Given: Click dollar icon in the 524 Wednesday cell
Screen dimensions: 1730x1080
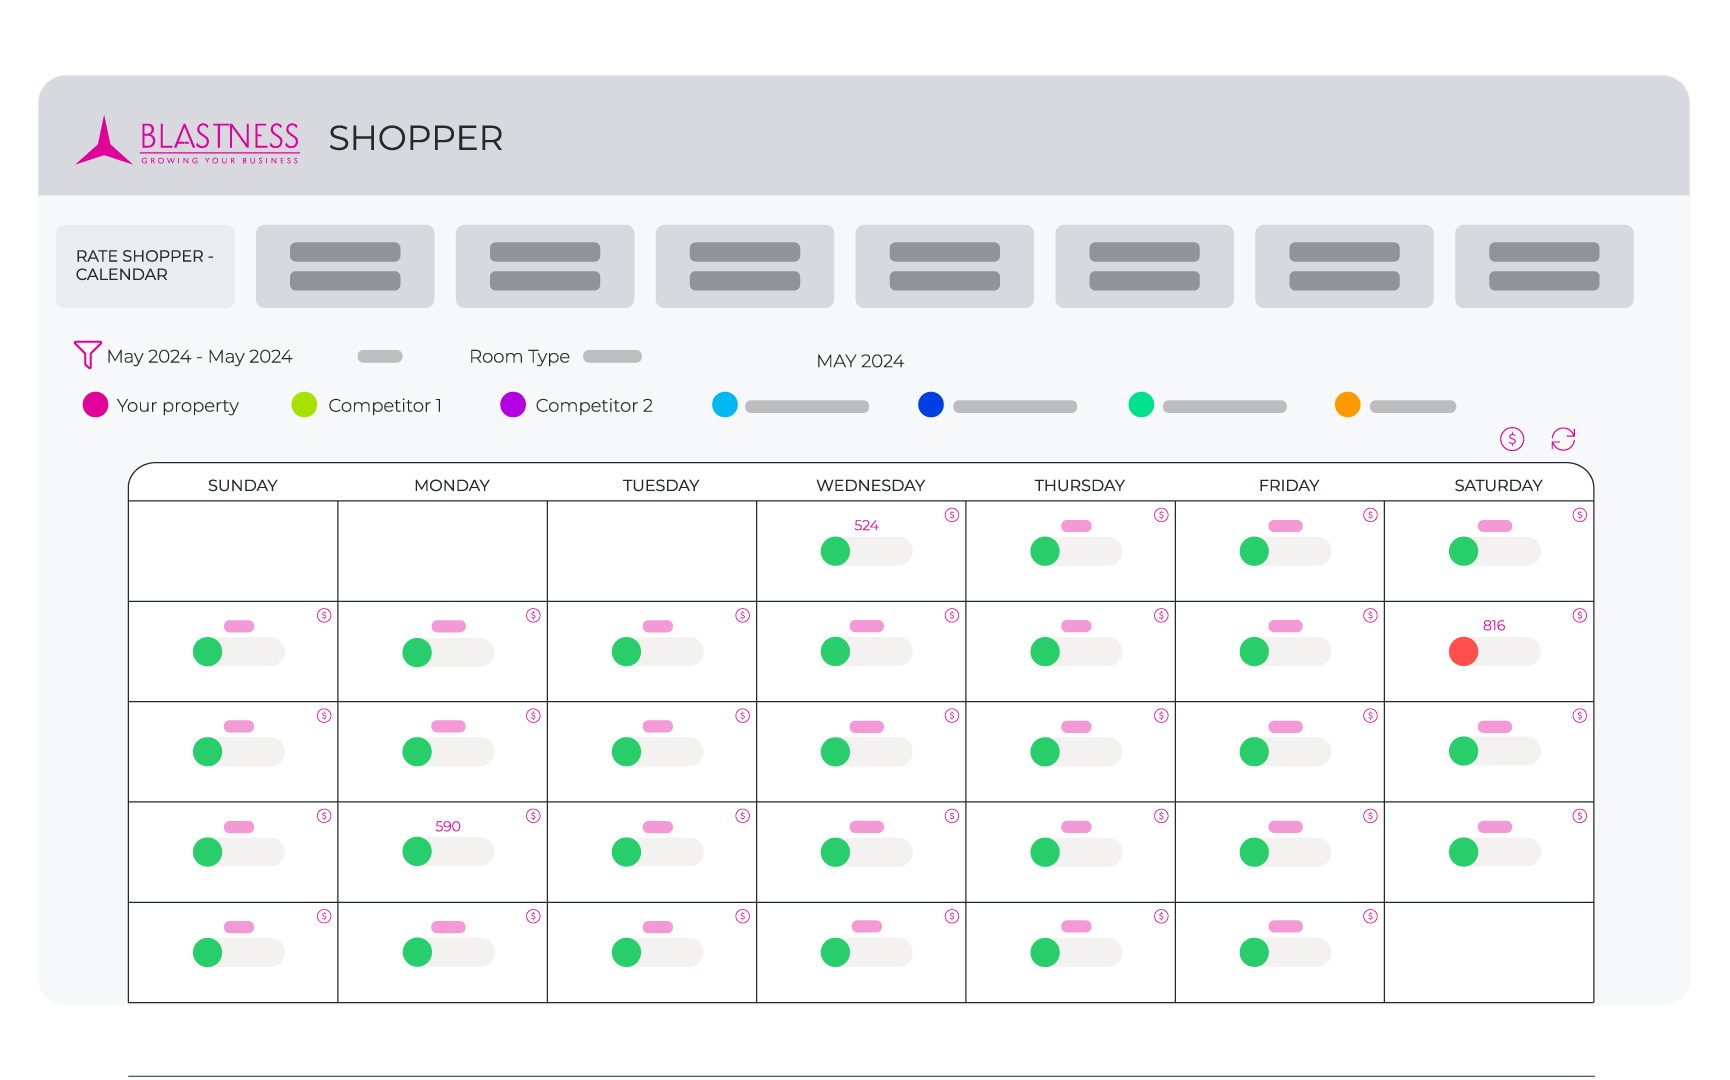Looking at the screenshot, I should tap(952, 515).
